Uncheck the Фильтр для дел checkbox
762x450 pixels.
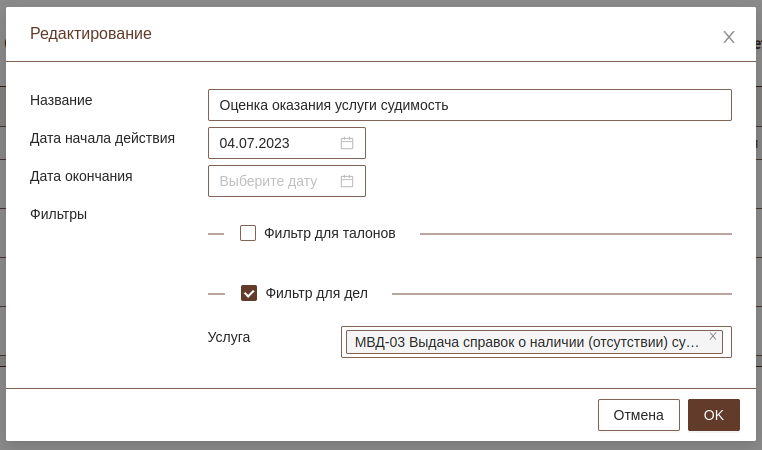pyautogui.click(x=249, y=293)
